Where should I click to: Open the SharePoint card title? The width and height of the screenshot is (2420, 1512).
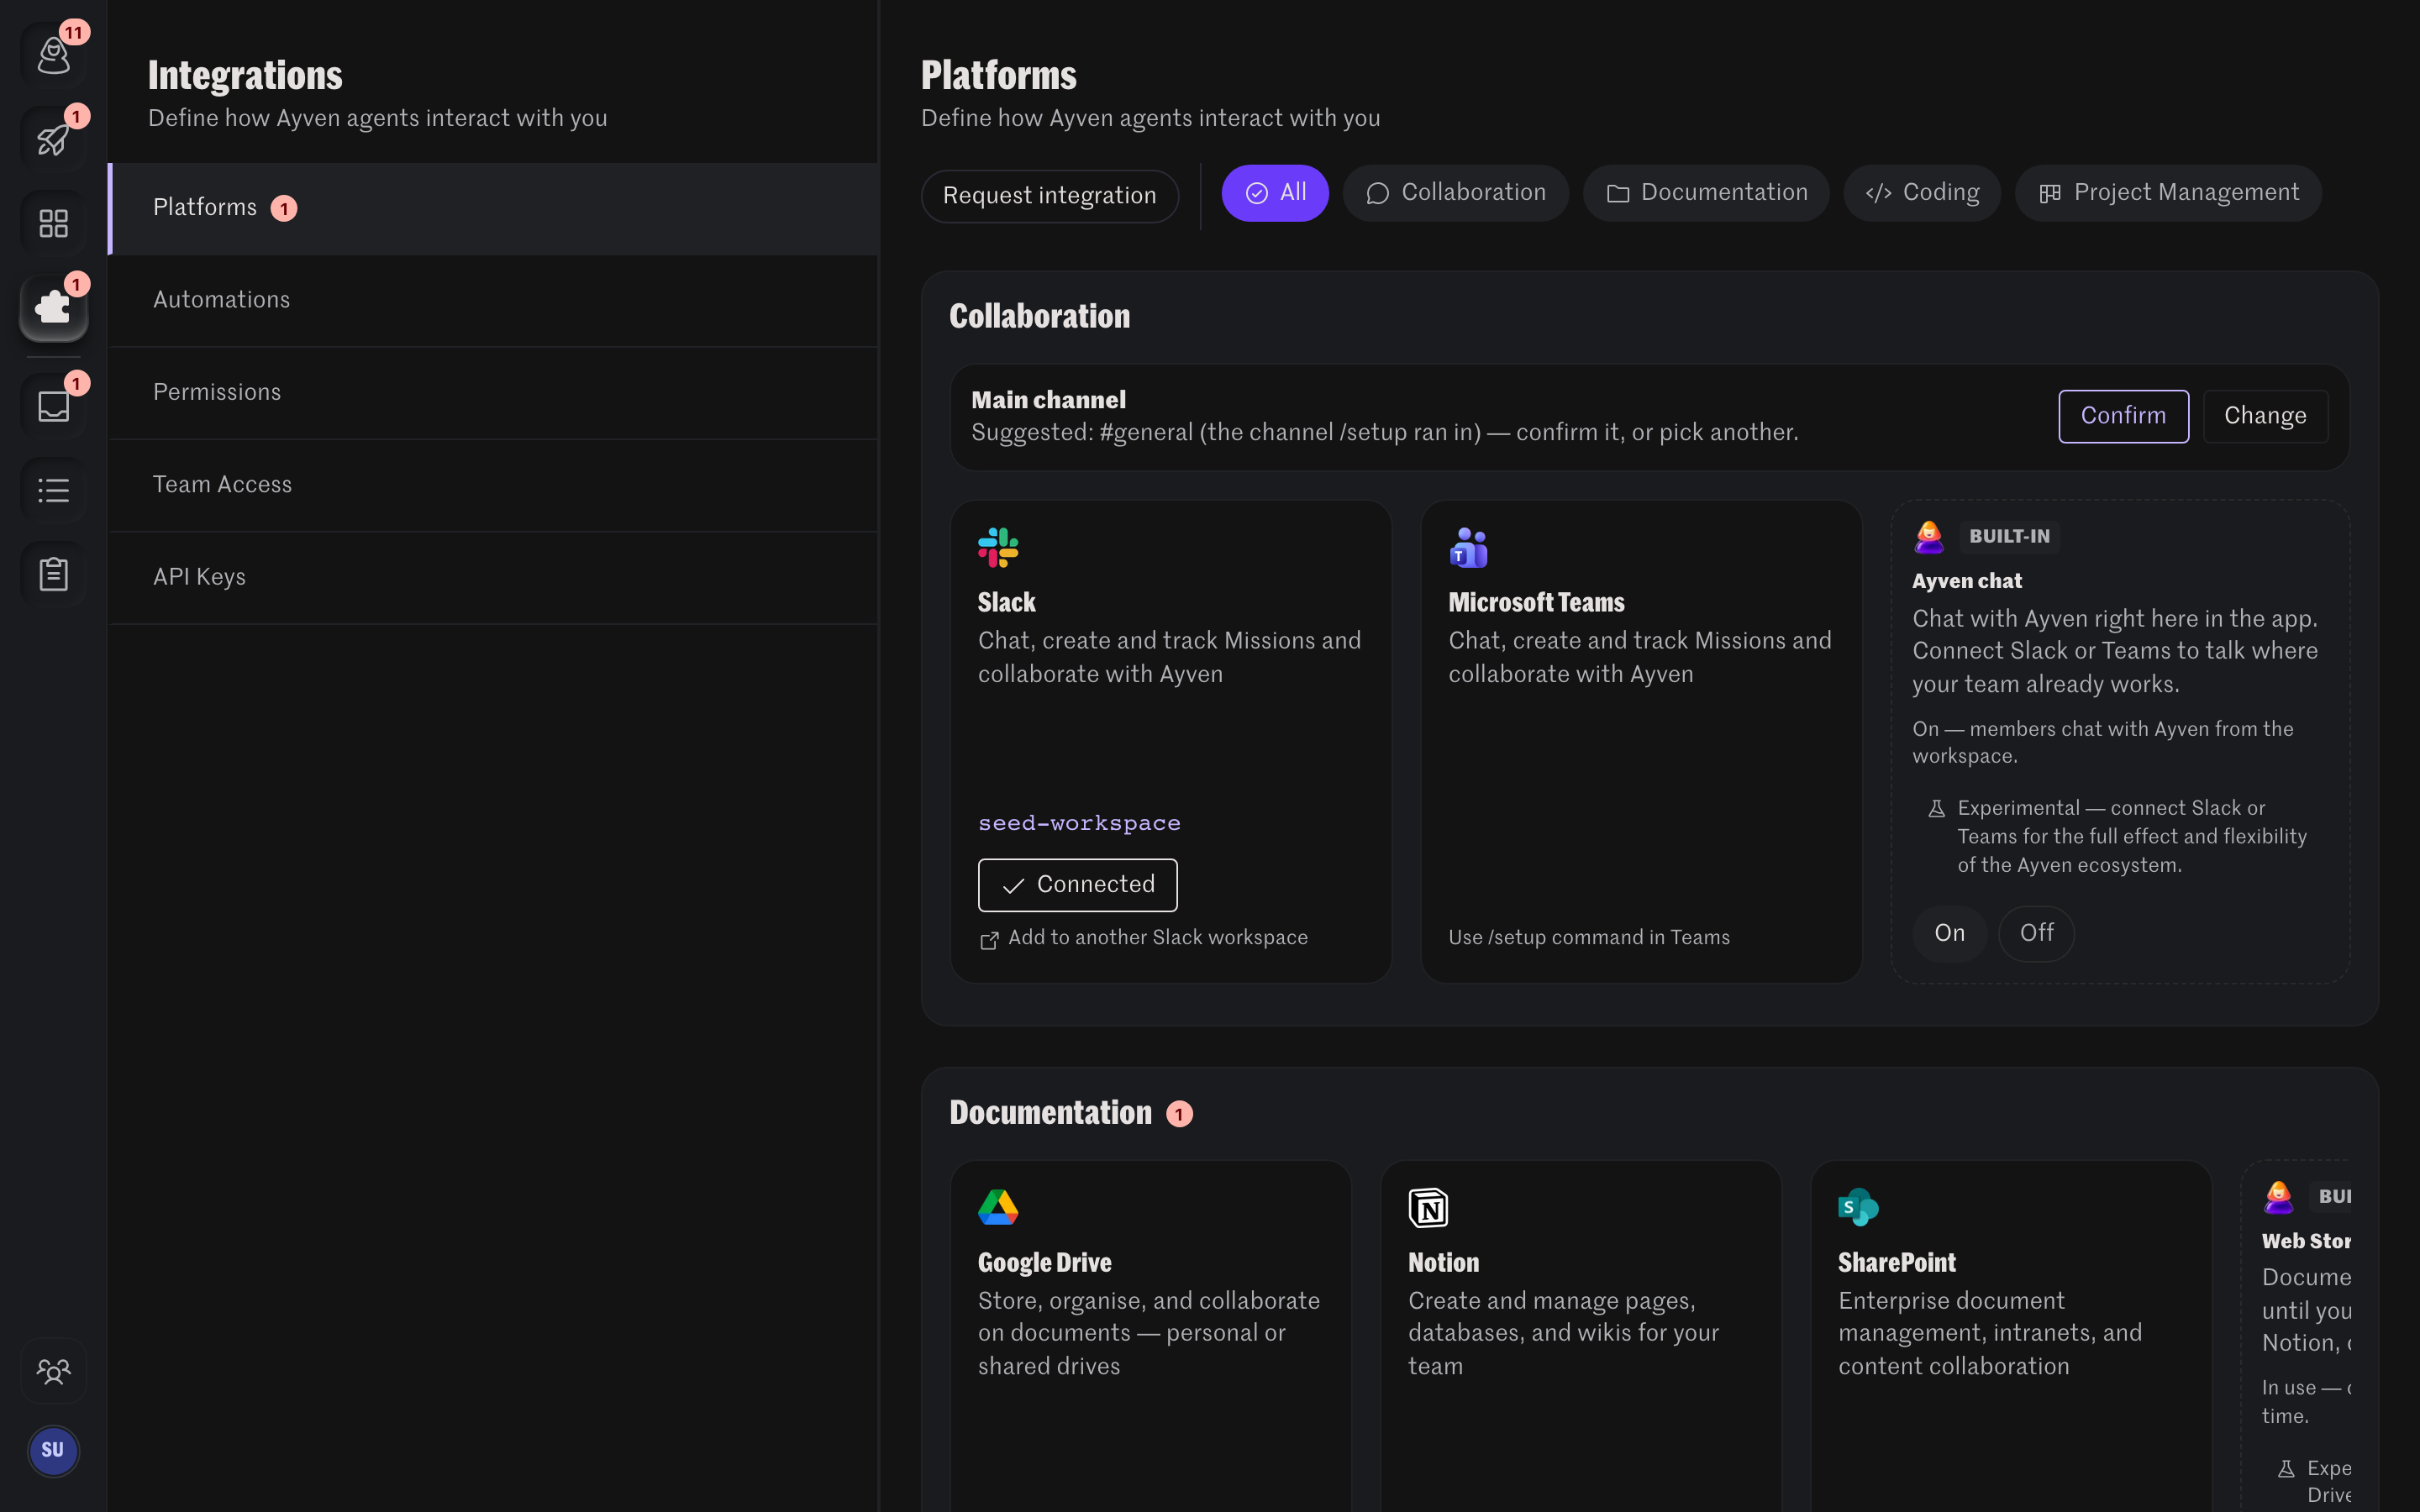point(1896,1263)
